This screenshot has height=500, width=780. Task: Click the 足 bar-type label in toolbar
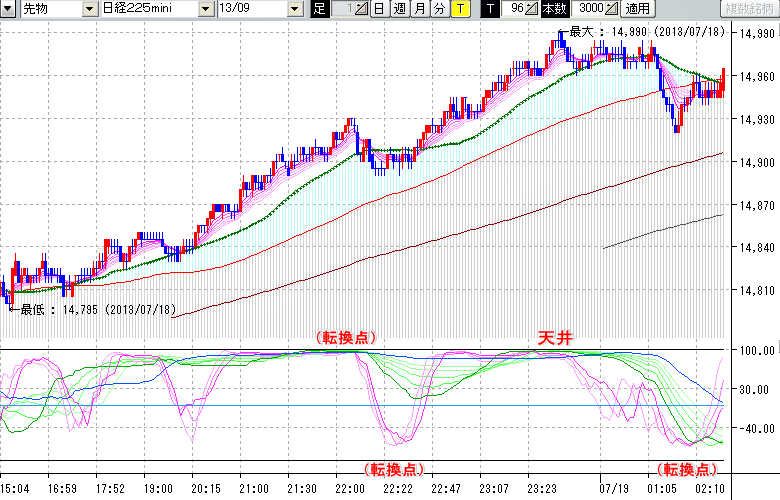(319, 9)
